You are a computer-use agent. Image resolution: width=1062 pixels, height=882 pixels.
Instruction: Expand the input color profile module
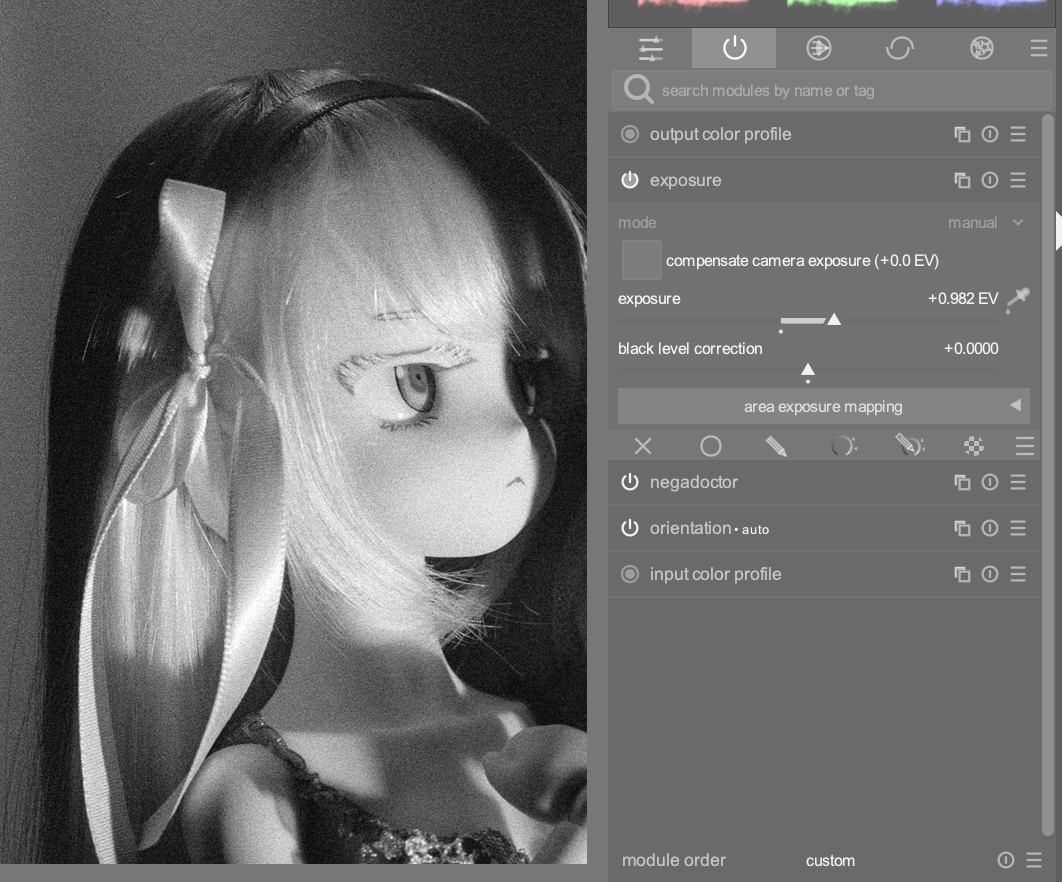pos(715,574)
